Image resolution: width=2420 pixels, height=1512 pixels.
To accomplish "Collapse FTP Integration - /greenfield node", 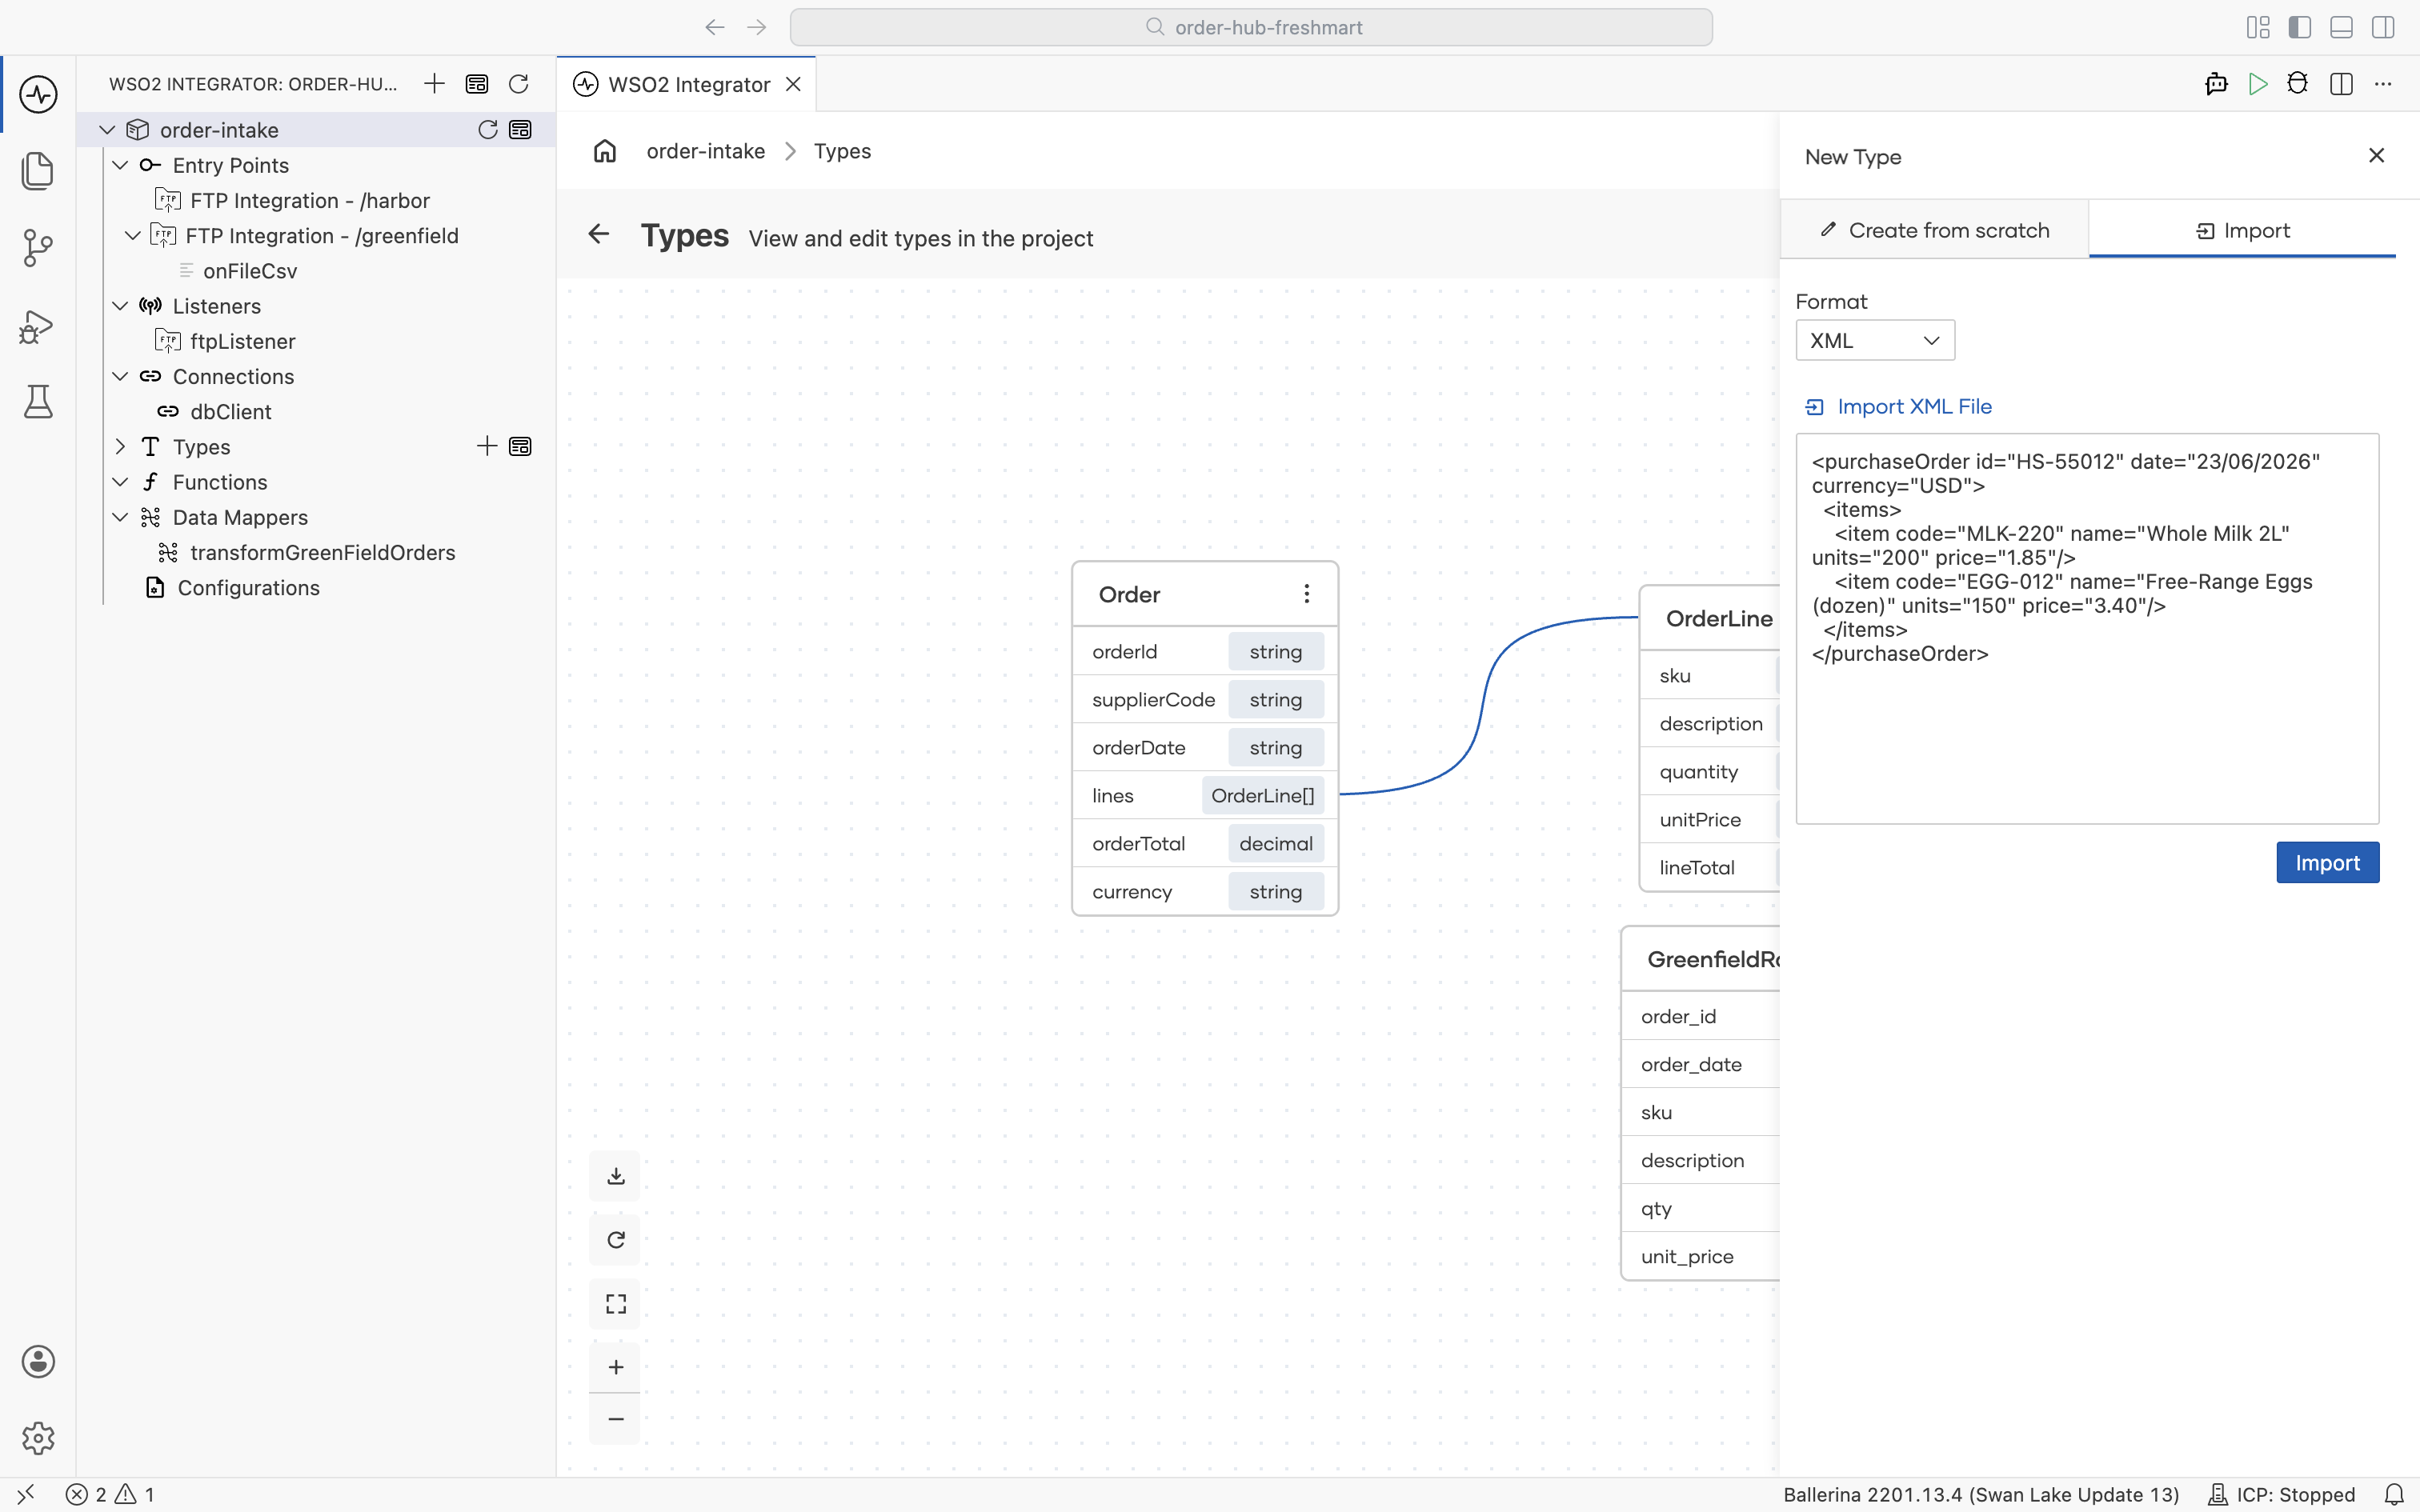I will click(x=132, y=236).
